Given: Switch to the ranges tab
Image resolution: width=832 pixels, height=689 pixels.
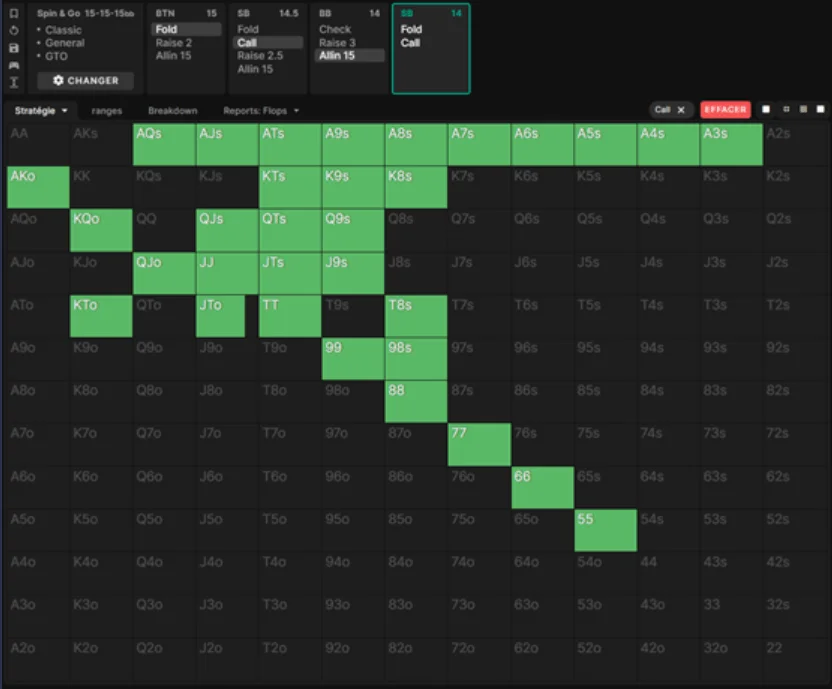Looking at the screenshot, I should click(x=106, y=111).
